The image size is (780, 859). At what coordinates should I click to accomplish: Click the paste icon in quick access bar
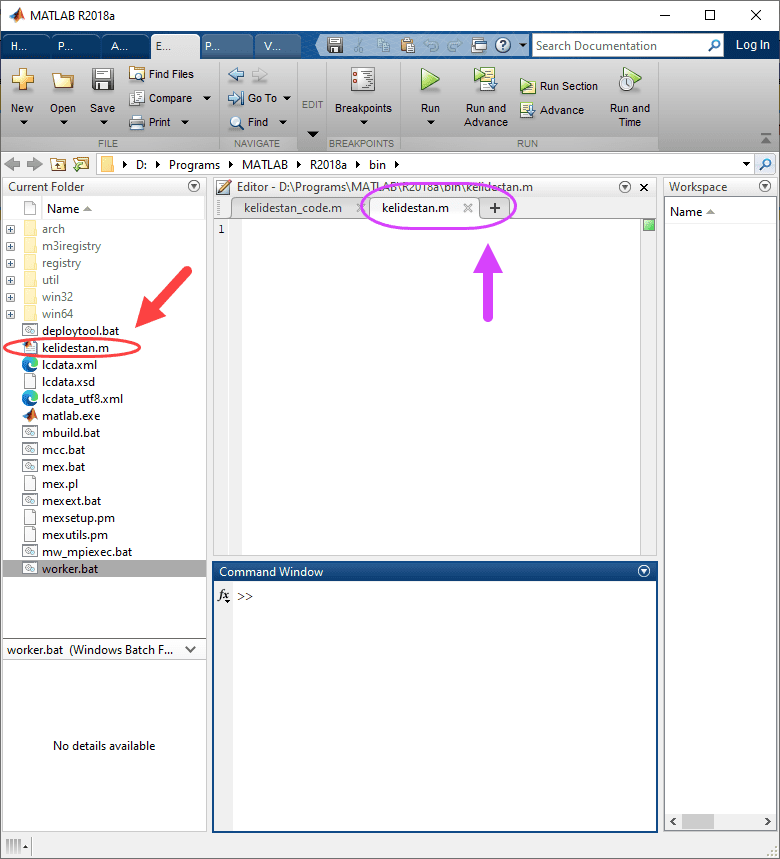click(407, 45)
